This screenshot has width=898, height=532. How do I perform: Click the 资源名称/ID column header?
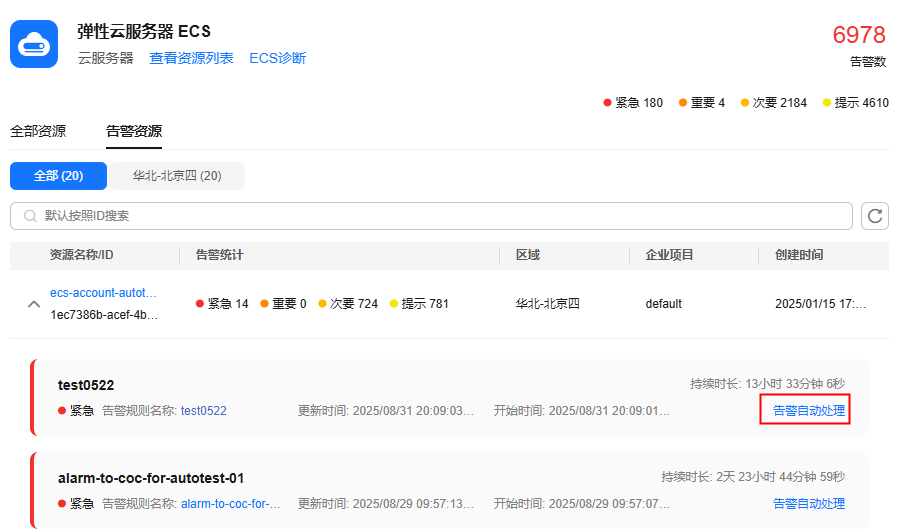click(x=81, y=255)
